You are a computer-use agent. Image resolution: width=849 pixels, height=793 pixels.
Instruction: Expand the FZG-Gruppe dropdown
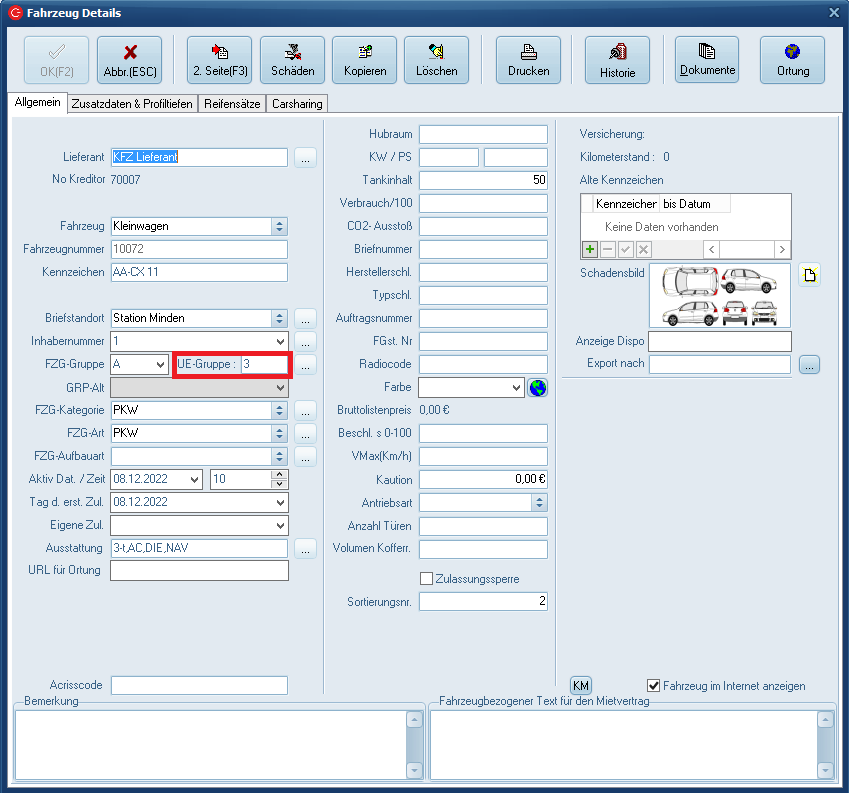pos(160,365)
